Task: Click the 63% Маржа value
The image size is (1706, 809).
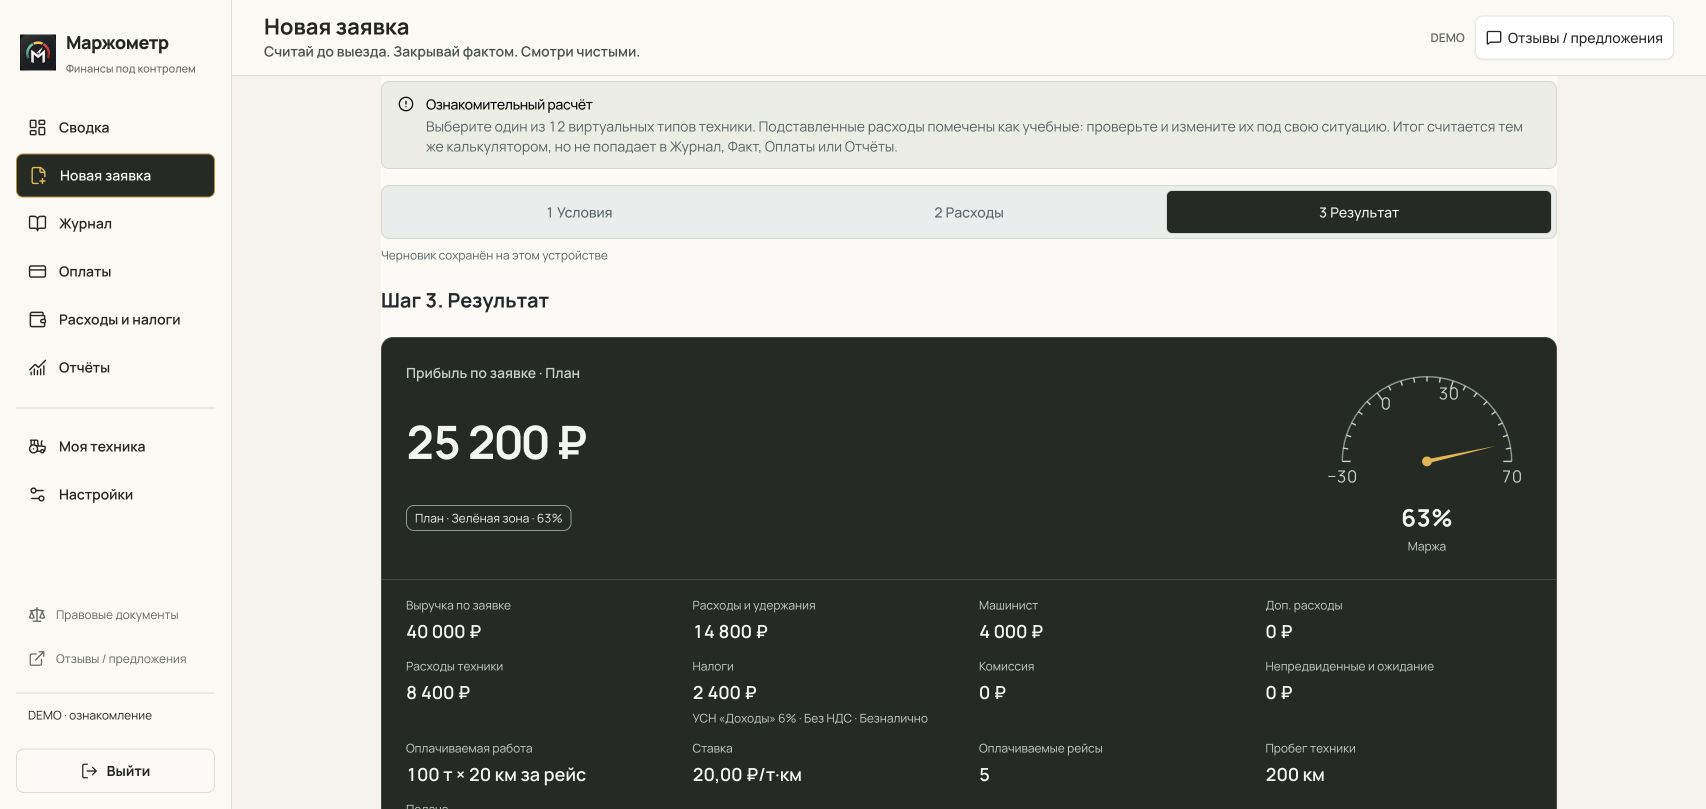Action: tap(1427, 518)
